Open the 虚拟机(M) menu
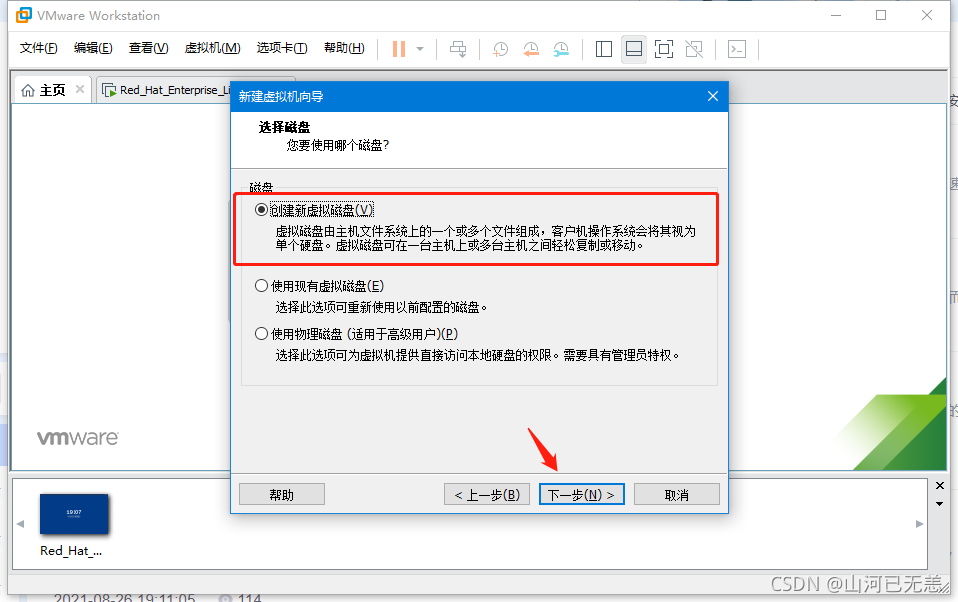The height and width of the screenshot is (602, 958). (213, 48)
